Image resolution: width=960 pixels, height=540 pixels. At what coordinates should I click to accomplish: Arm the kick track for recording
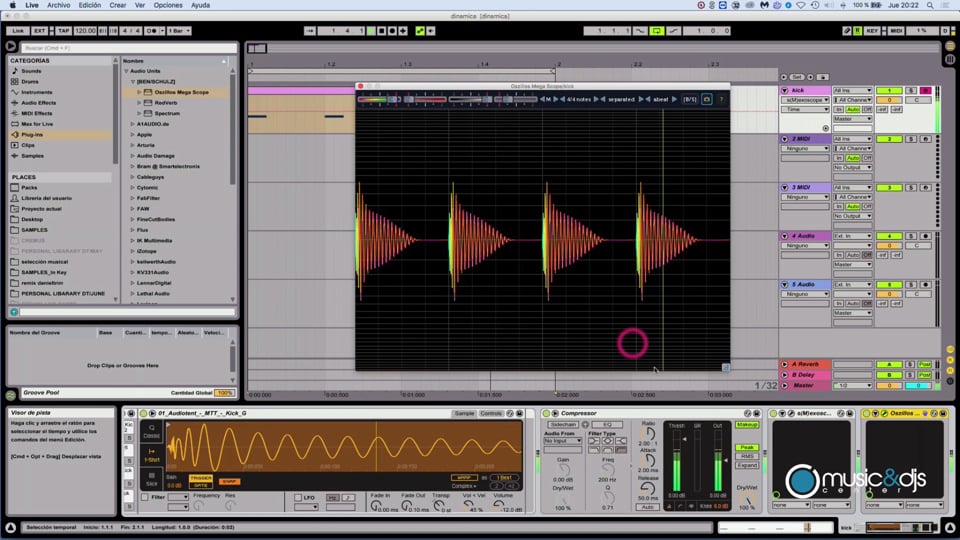coord(925,90)
